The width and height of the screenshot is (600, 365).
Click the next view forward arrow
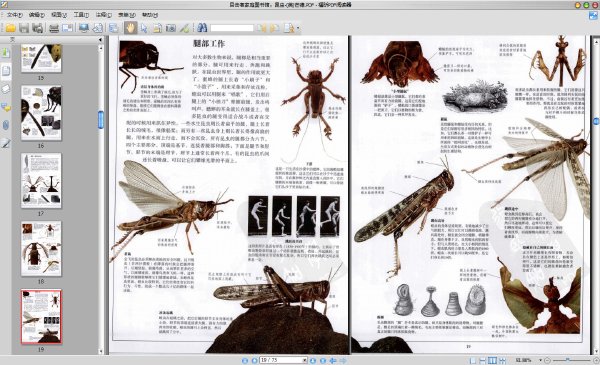coord(343,360)
